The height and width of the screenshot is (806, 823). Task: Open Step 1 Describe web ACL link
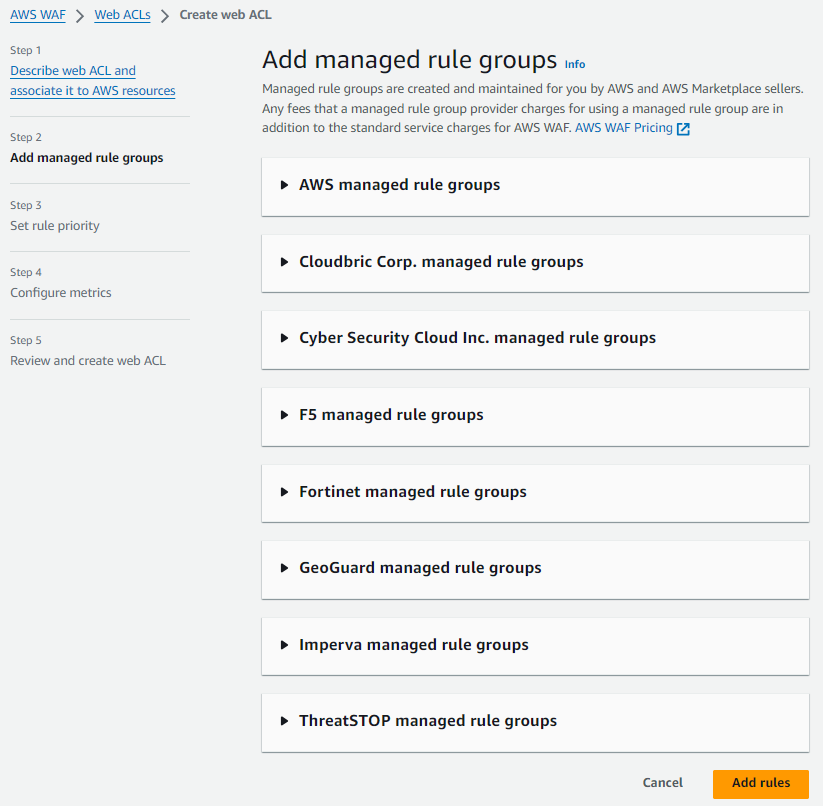coord(93,80)
